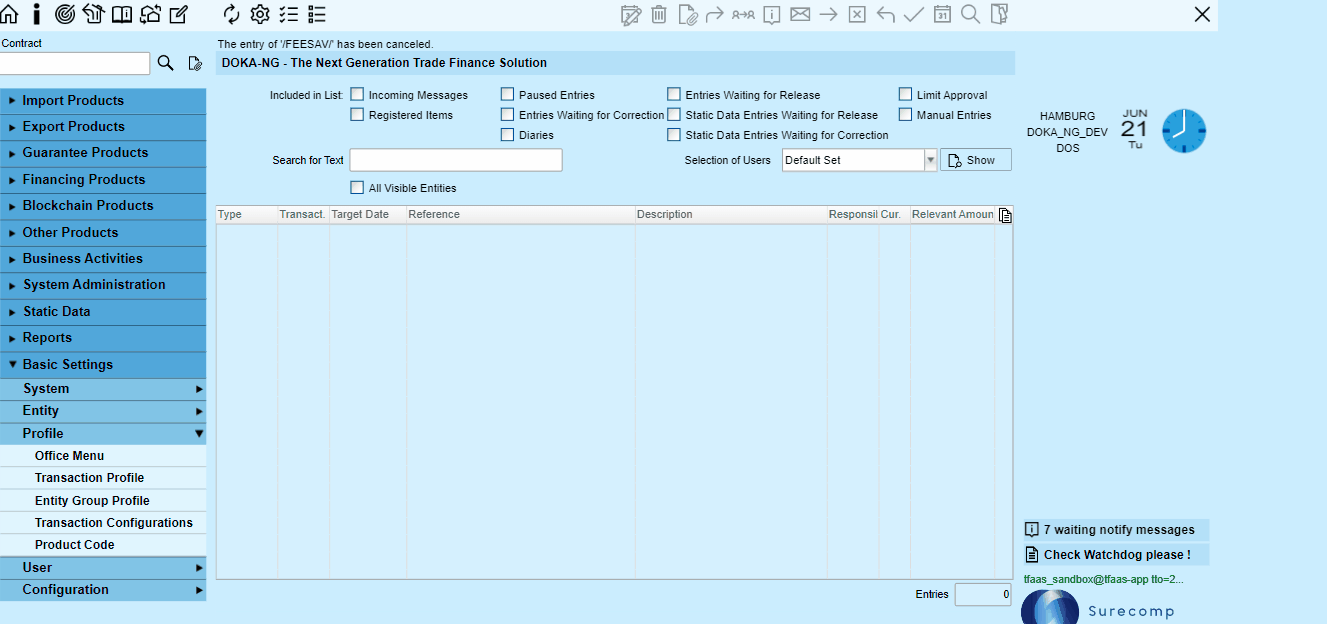Expand Export Products menu
The height and width of the screenshot is (624, 1327).
tap(103, 127)
